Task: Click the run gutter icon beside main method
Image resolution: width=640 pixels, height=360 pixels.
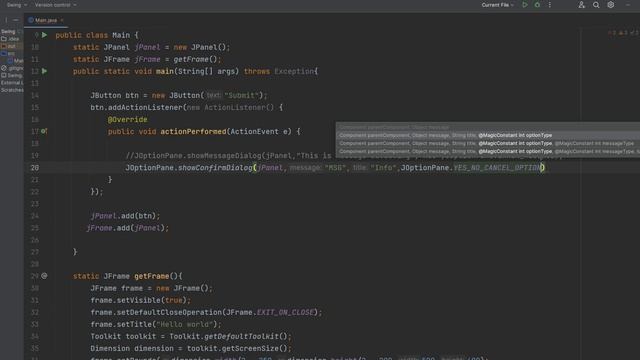Action: [x=44, y=71]
